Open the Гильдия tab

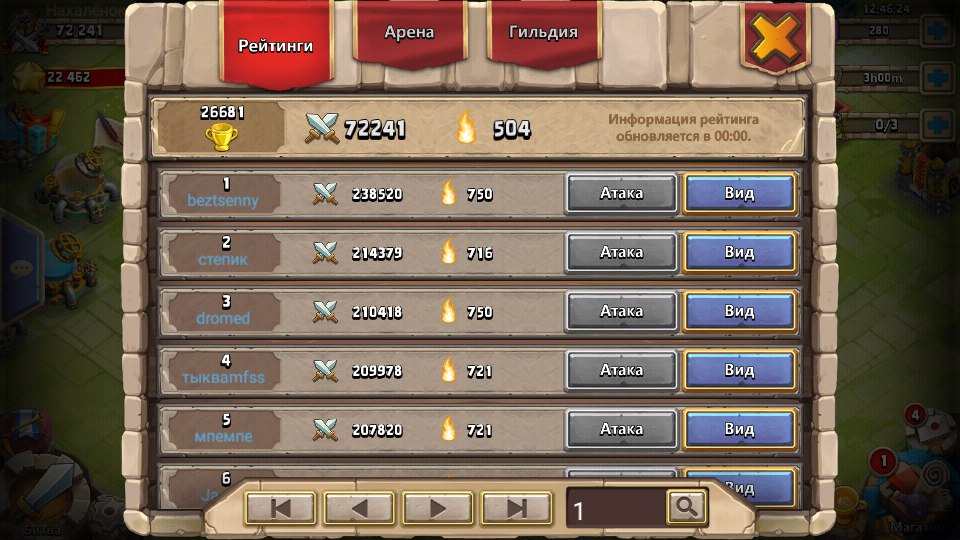pos(543,32)
